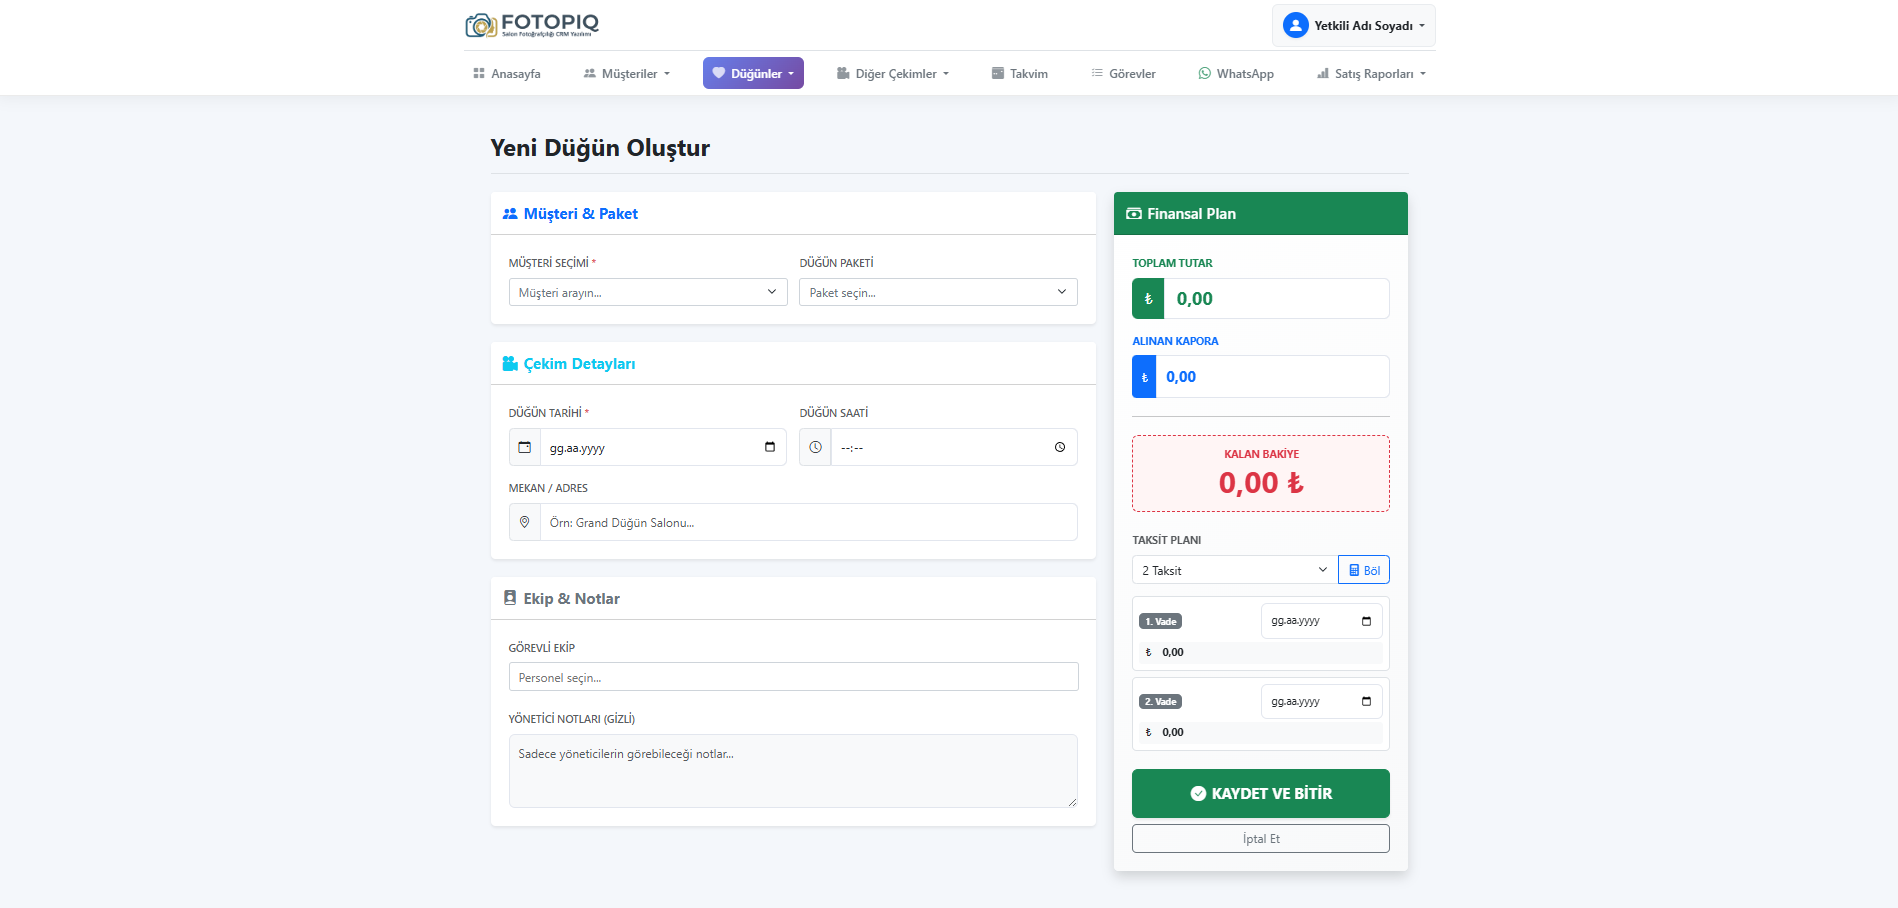The width and height of the screenshot is (1898, 908).
Task: Click into the Alınan Kapora amount field
Action: point(1271,377)
